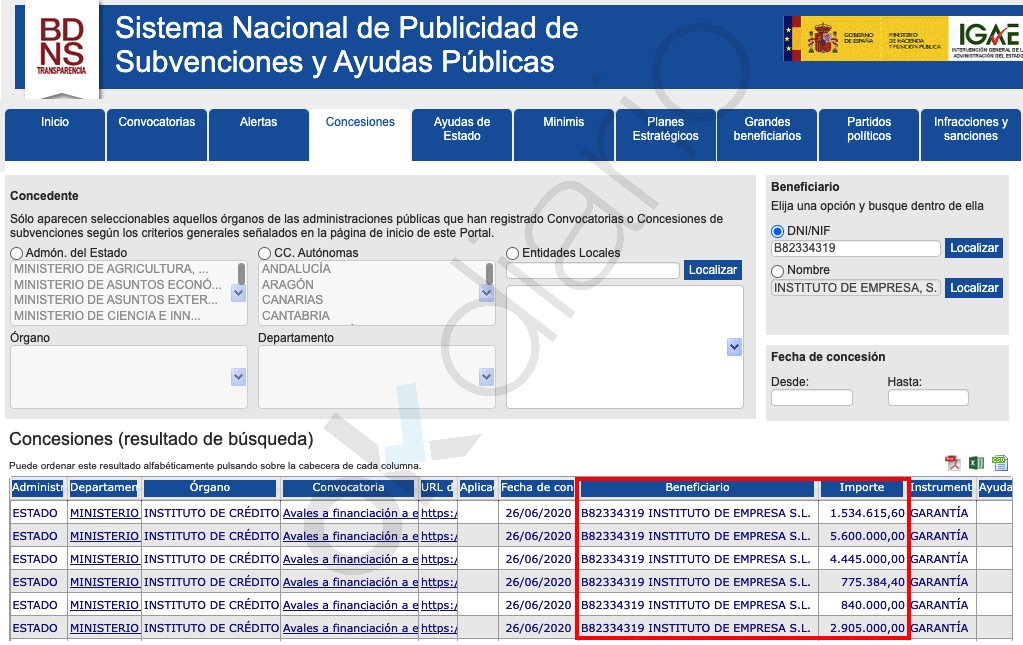
Task: Switch to the Minimis tab
Action: (x=564, y=134)
